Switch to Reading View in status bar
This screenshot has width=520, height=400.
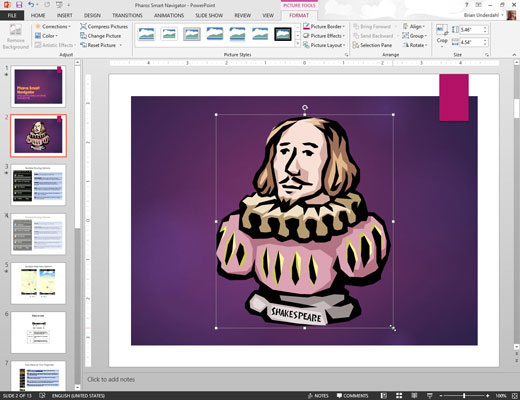(414, 396)
